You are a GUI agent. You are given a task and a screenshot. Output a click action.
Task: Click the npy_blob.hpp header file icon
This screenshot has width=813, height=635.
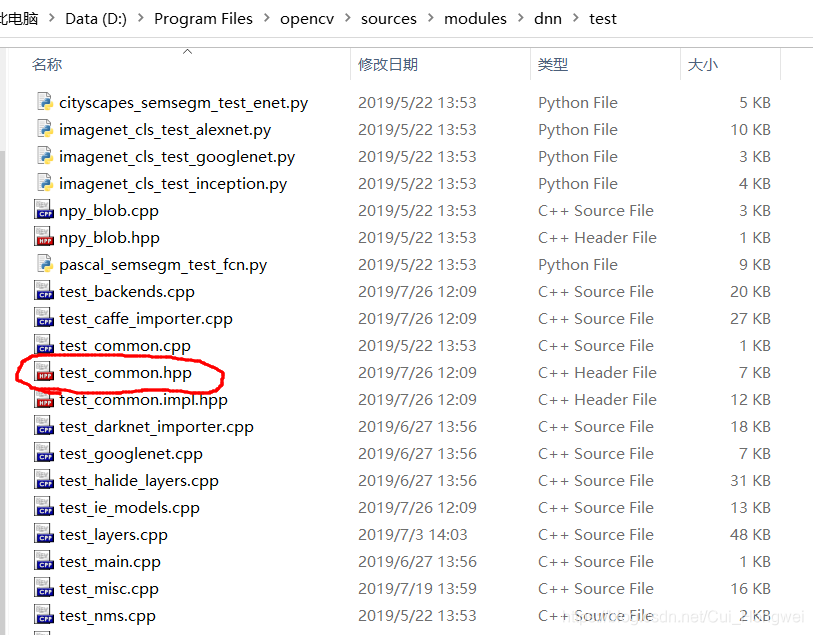(44, 237)
